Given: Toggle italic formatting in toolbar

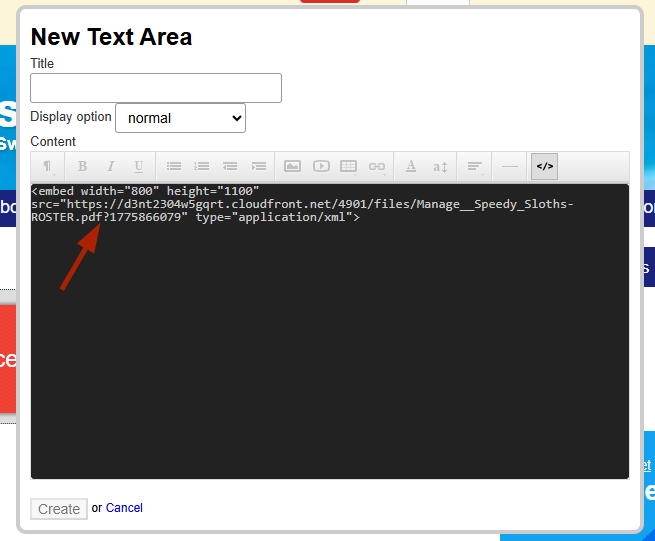Looking at the screenshot, I should [111, 167].
